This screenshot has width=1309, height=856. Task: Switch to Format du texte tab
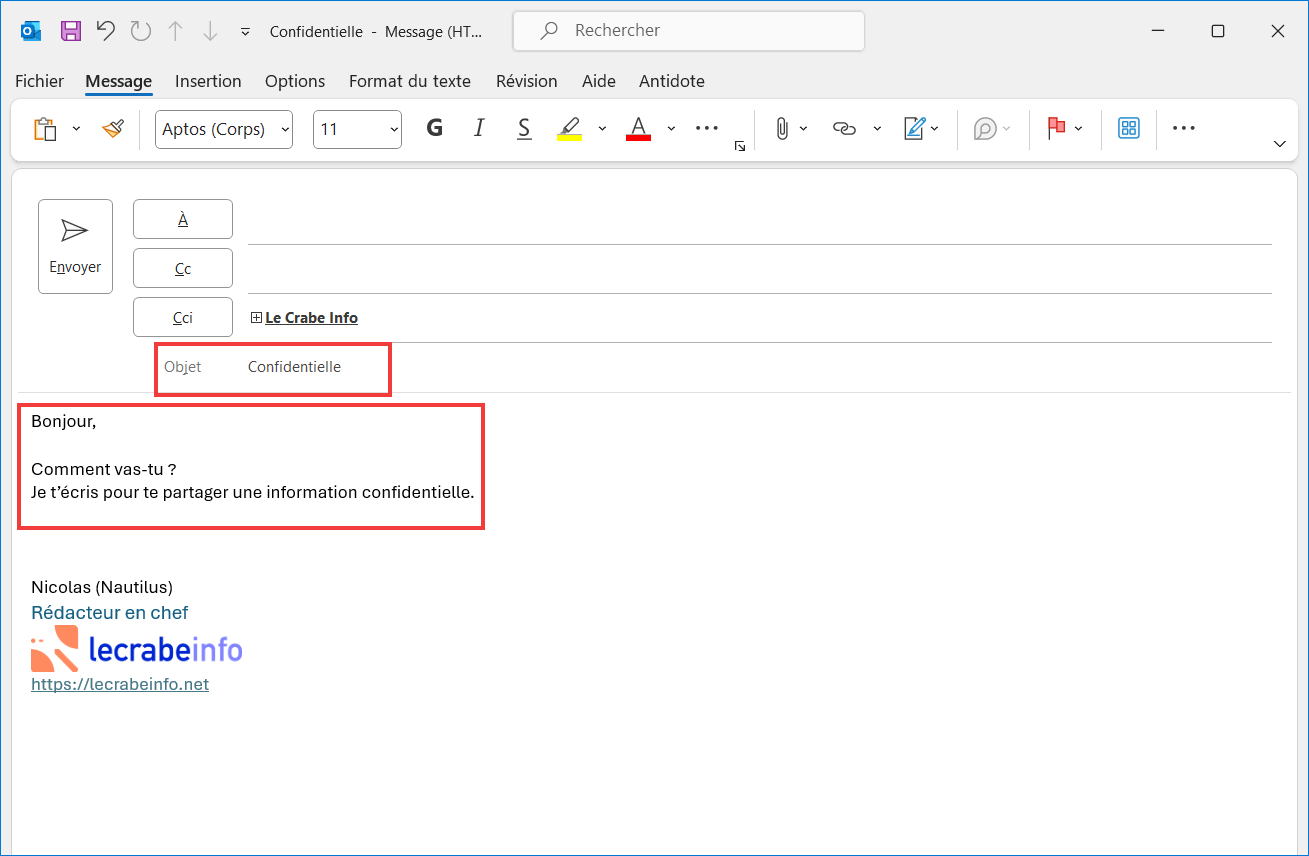pos(410,81)
